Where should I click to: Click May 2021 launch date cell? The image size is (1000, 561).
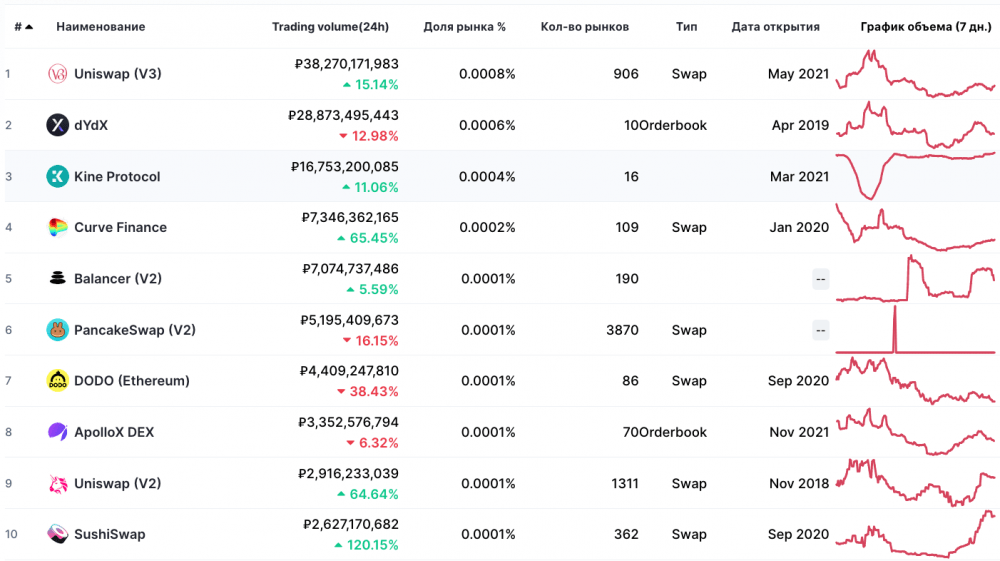click(x=798, y=74)
